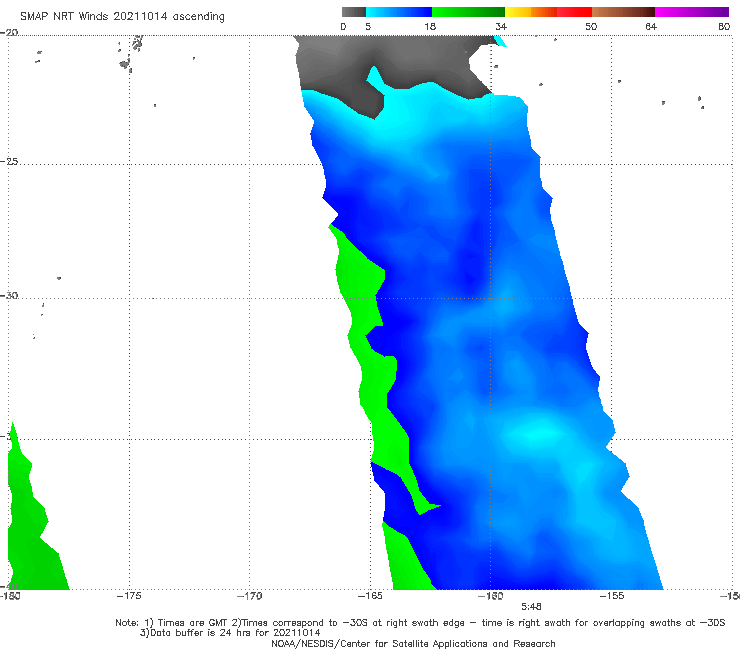Click the note line starting "Note: 1) Times are GMT"
740x650 pixels.
click(x=420, y=623)
